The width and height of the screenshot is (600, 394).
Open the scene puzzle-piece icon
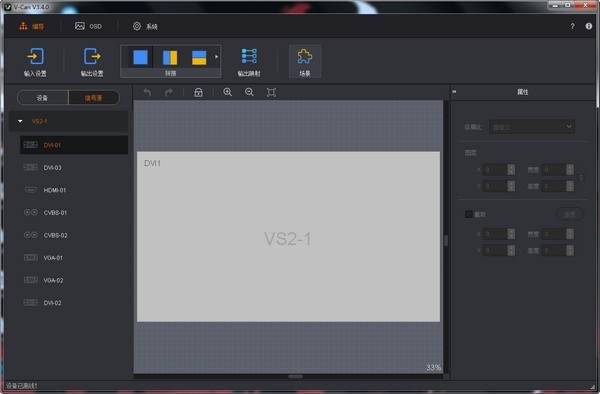point(305,57)
